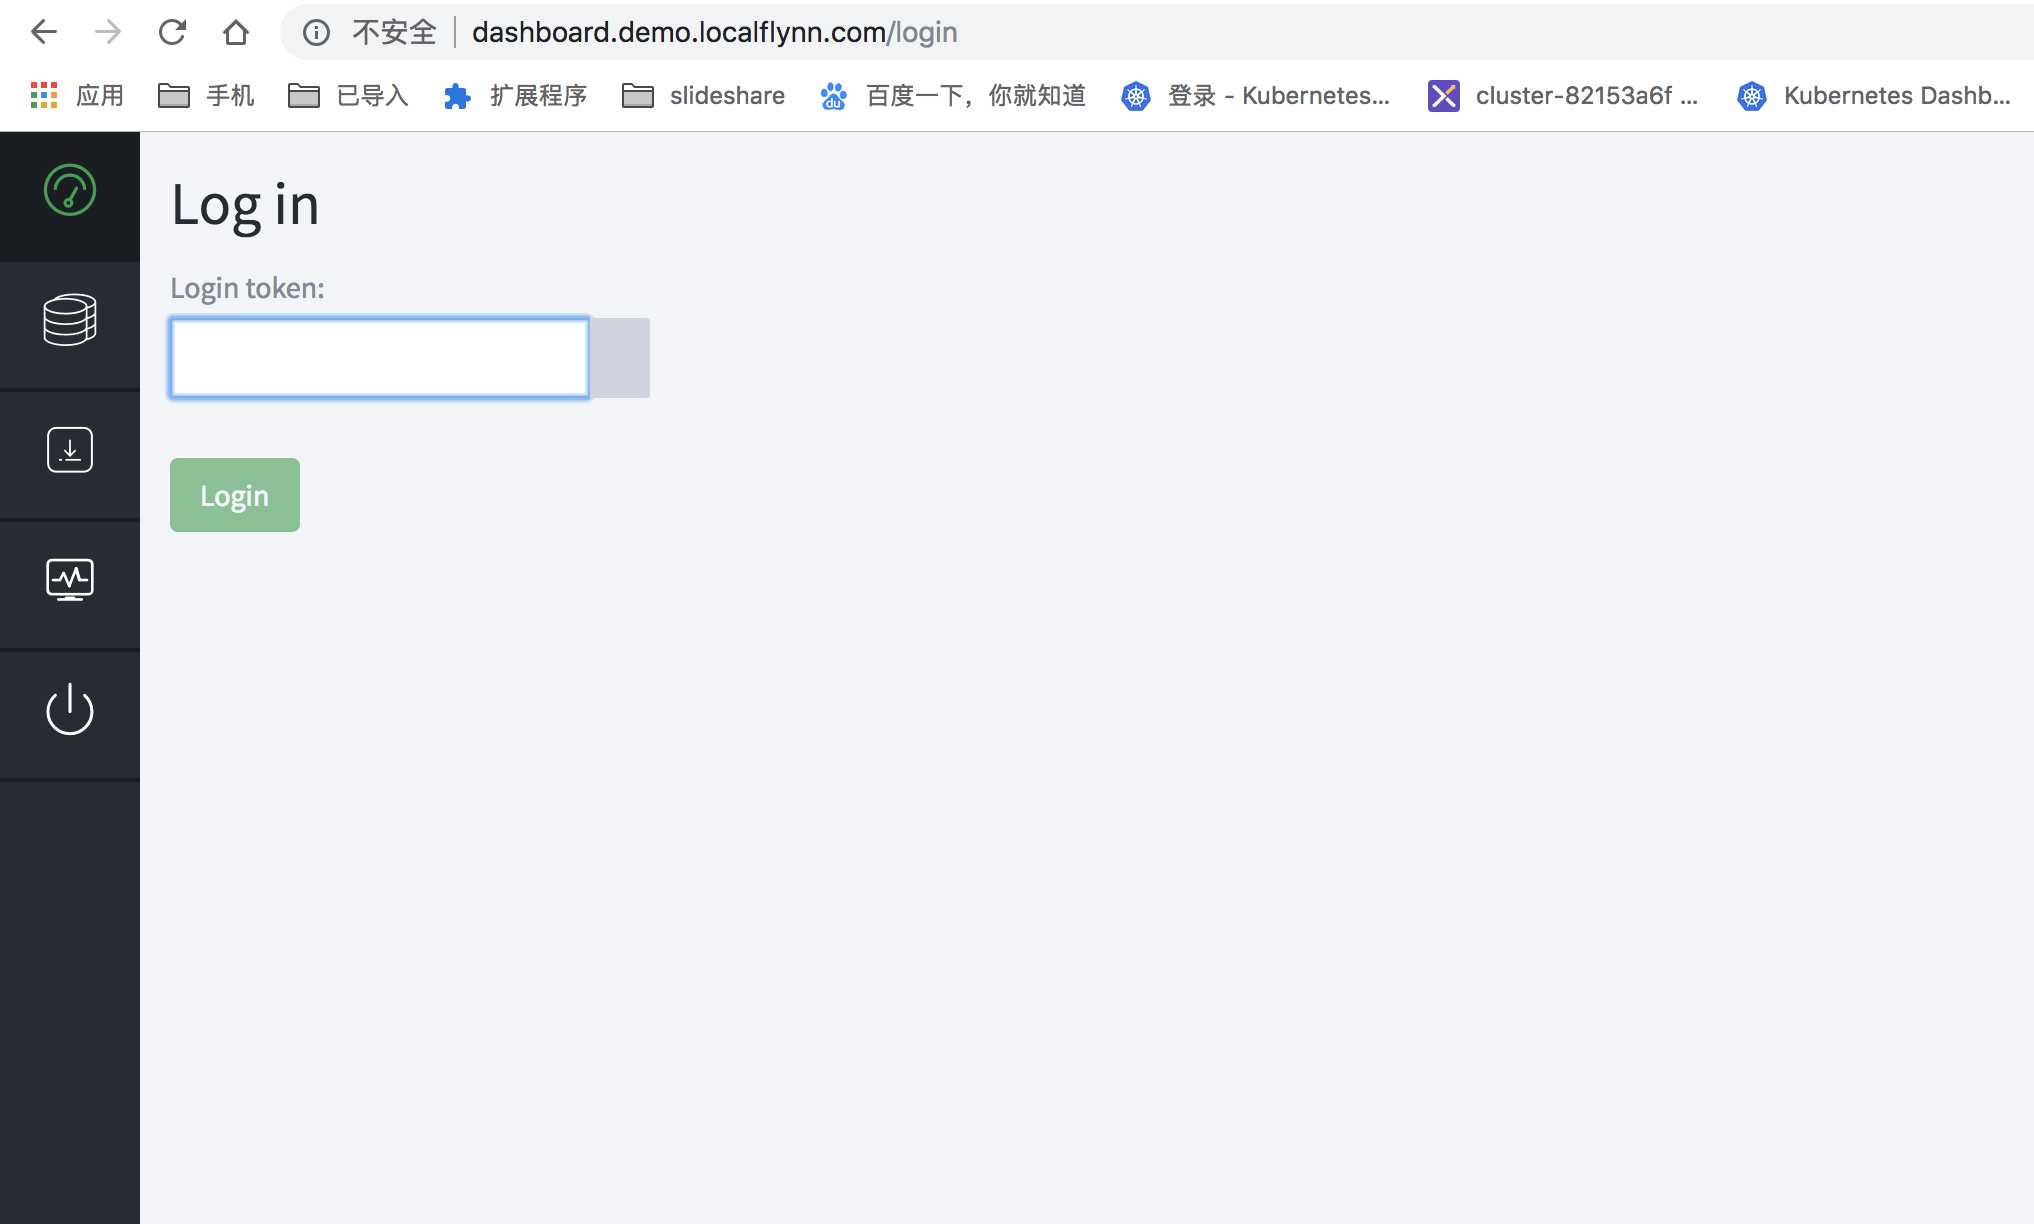Click the address bar URL text
The height and width of the screenshot is (1224, 2034).
[714, 32]
